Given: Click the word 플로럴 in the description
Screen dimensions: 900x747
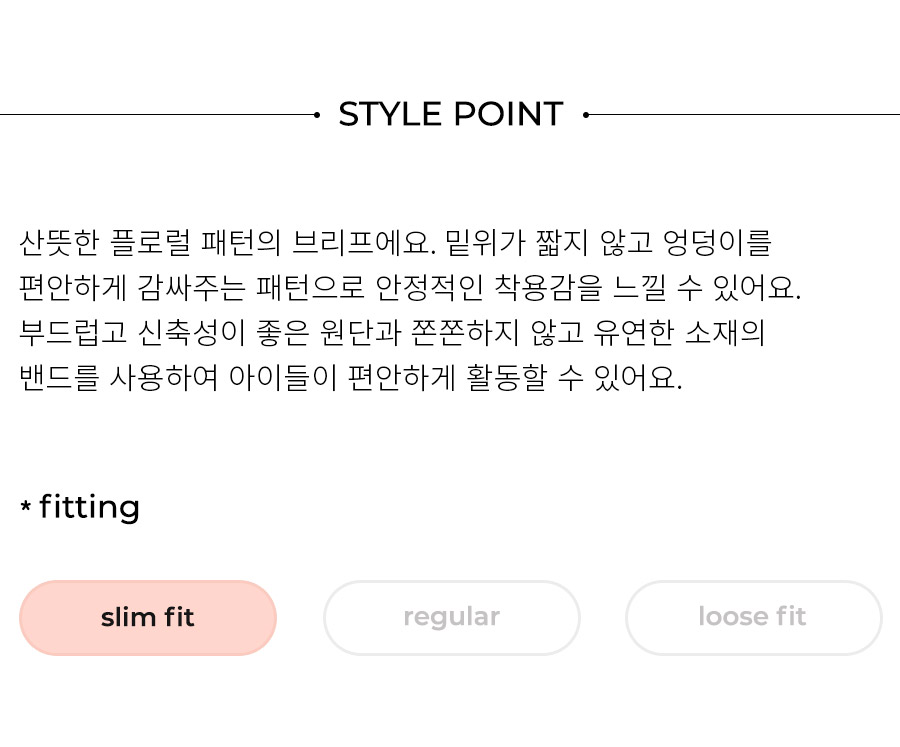Looking at the screenshot, I should [x=150, y=243].
